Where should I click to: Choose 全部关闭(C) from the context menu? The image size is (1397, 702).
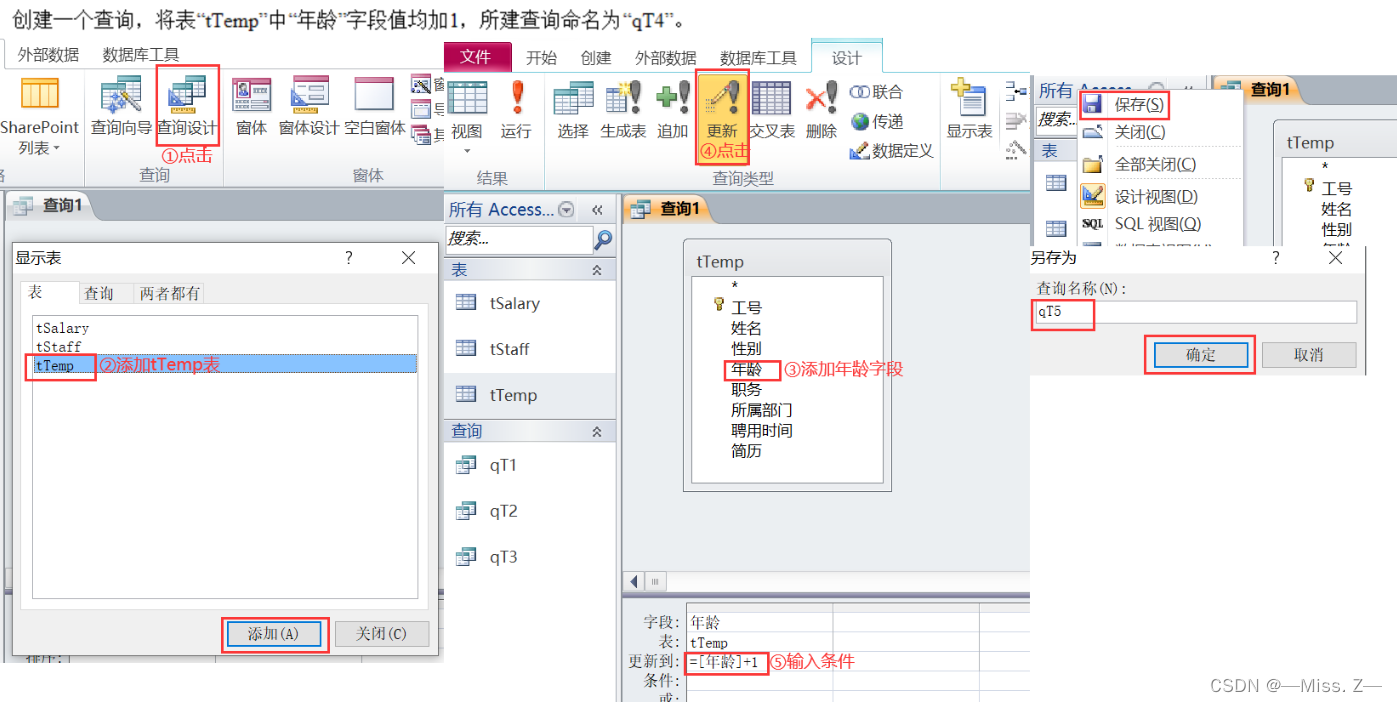(1155, 165)
